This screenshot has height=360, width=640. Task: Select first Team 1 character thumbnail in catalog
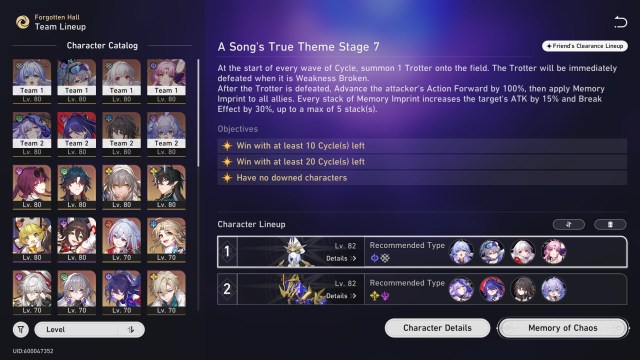point(32,81)
